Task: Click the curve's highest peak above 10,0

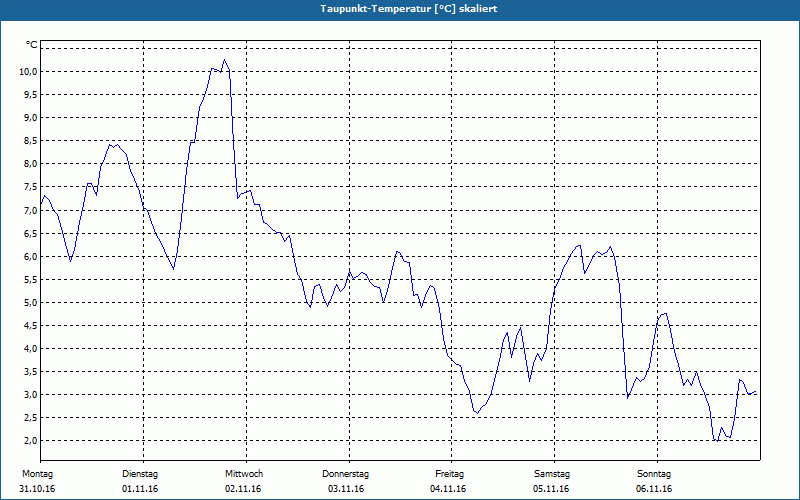Action: click(224, 60)
